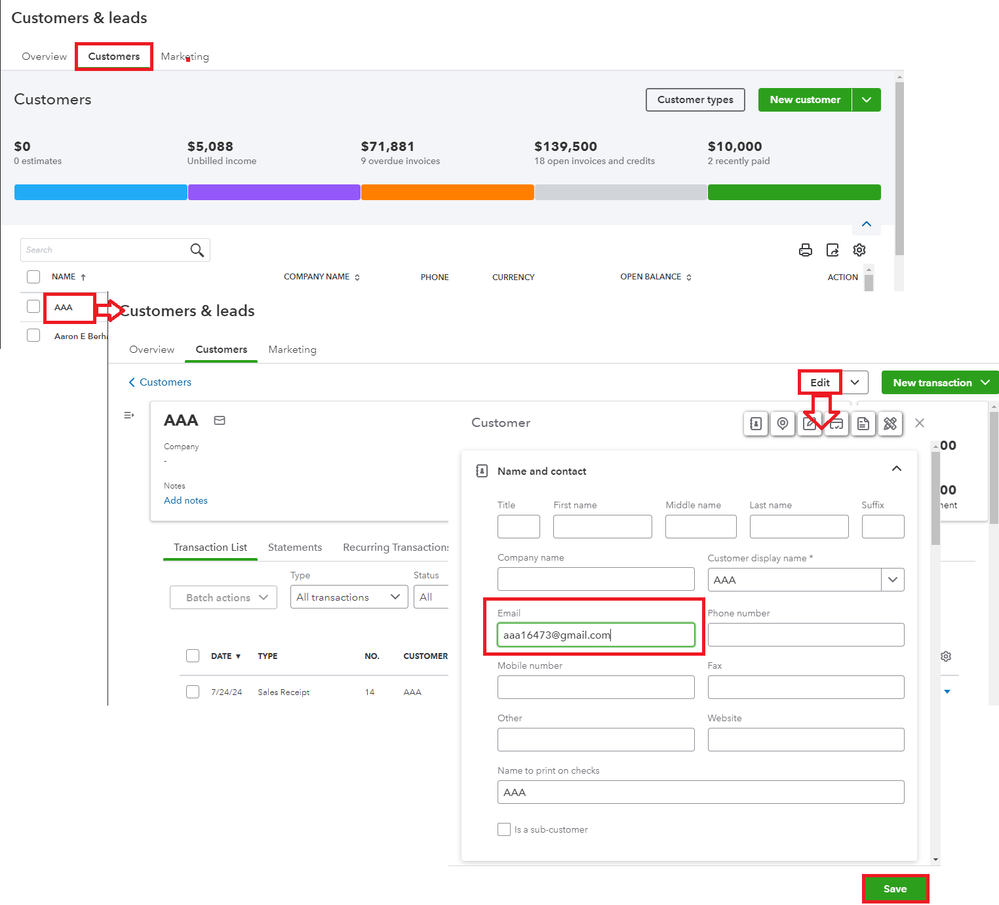Open the Marketing tab in top window

[x=185, y=57]
